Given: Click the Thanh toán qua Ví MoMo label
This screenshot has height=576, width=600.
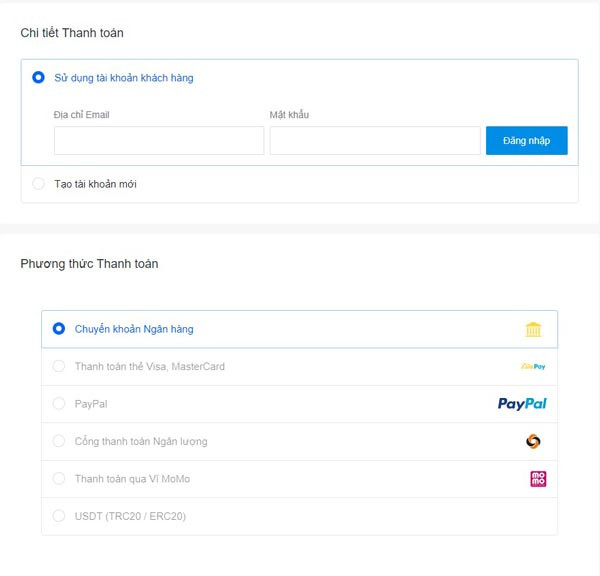Looking at the screenshot, I should tap(132, 479).
